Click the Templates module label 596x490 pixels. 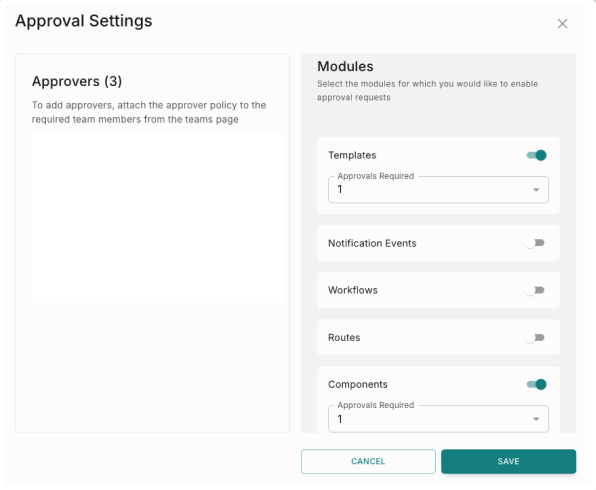click(x=352, y=155)
